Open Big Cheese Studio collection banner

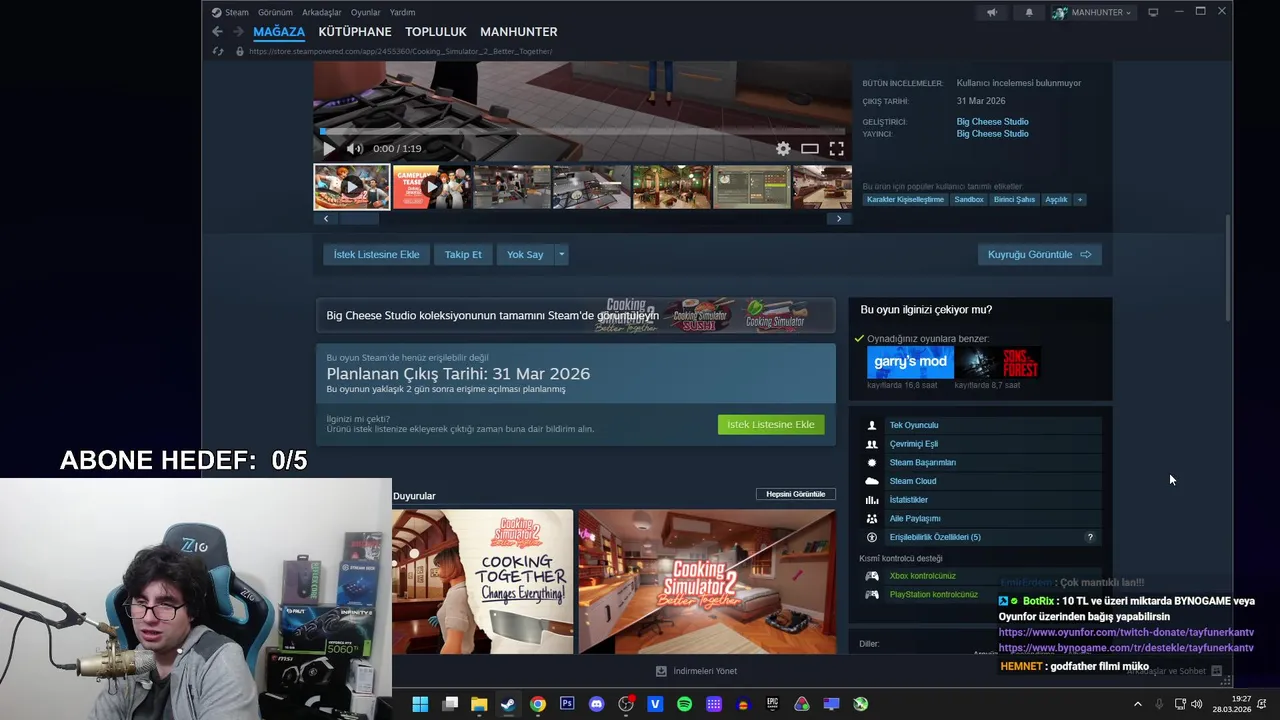[x=575, y=315]
